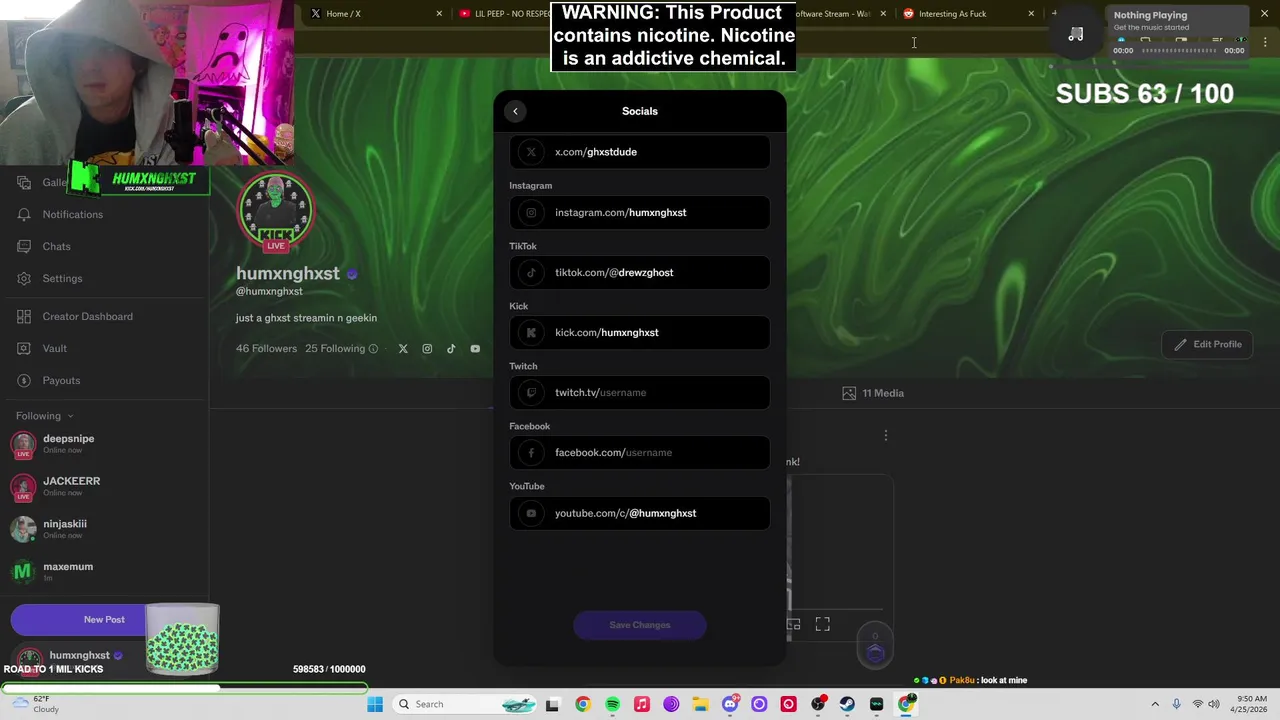Click the Instagram icon in the Instagram field
Image resolution: width=1280 pixels, height=720 pixels.
(x=531, y=212)
